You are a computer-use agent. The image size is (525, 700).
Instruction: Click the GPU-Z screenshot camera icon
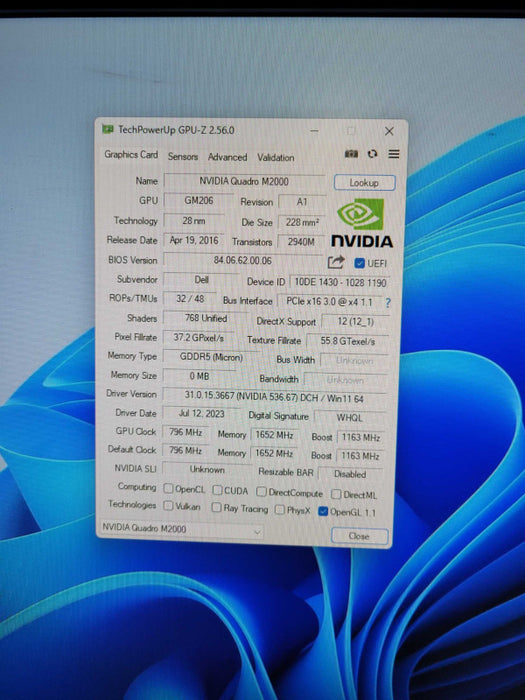pyautogui.click(x=351, y=154)
